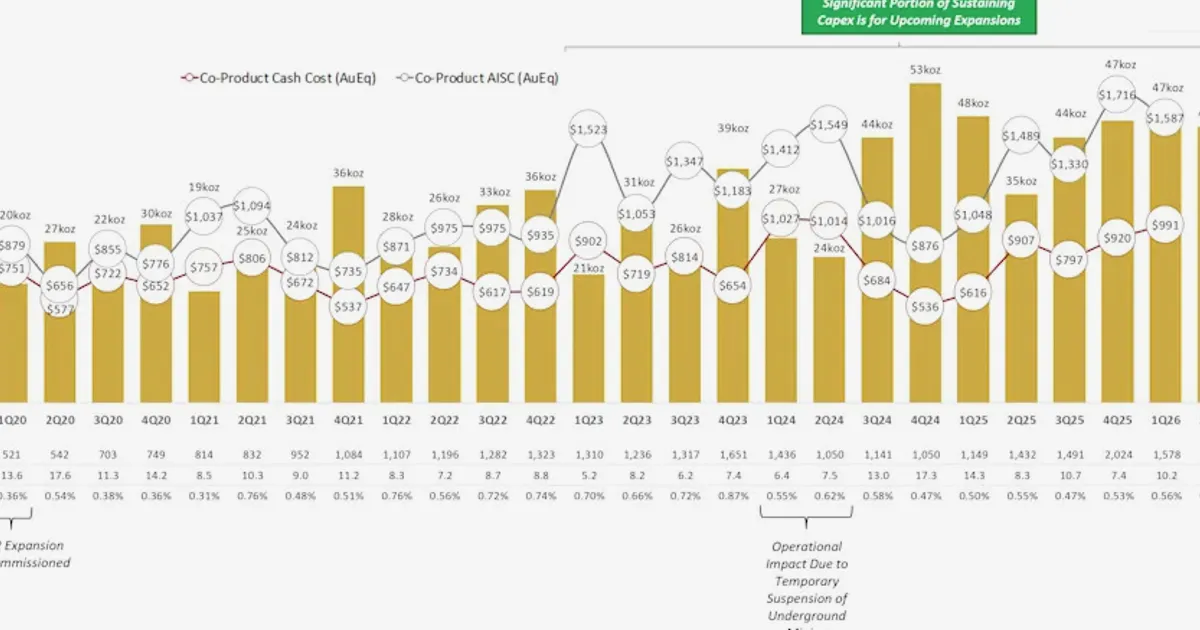Click the $537 data label
This screenshot has height=630, width=1200.
pos(349,307)
